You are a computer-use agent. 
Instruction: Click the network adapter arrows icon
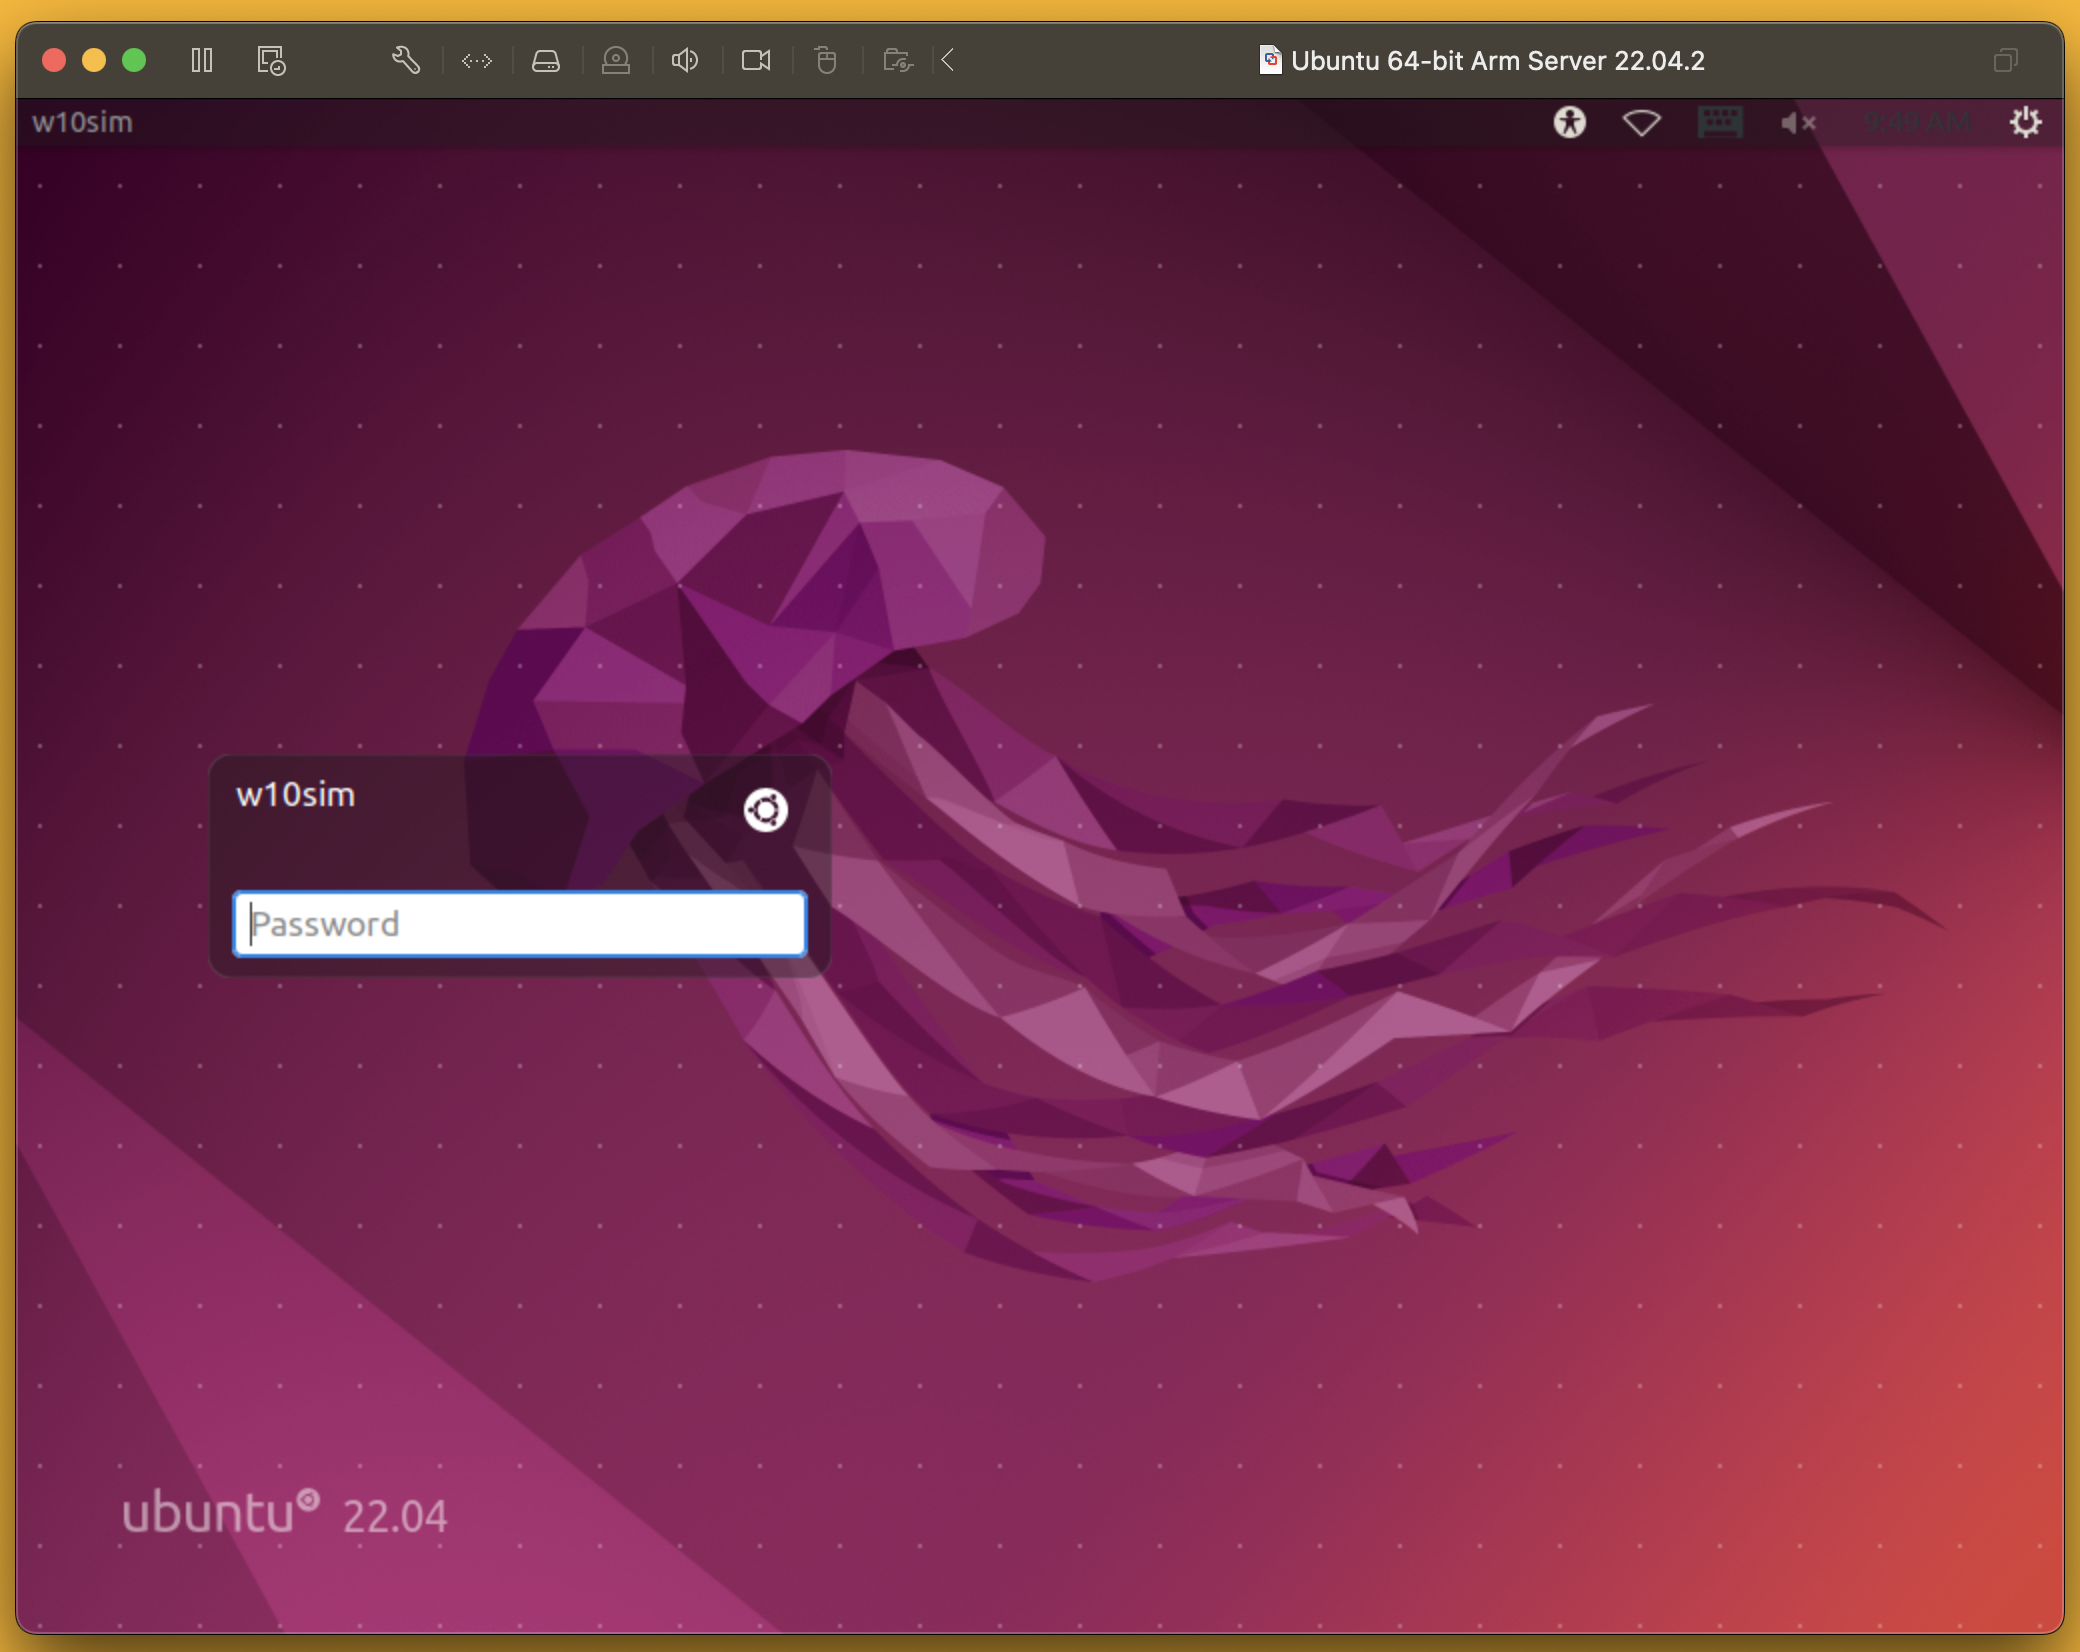pyautogui.click(x=477, y=61)
